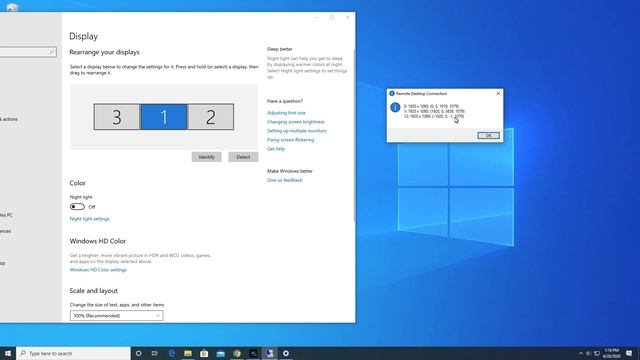This screenshot has width=640, height=360.
Task: Click the Identify button
Action: (207, 157)
